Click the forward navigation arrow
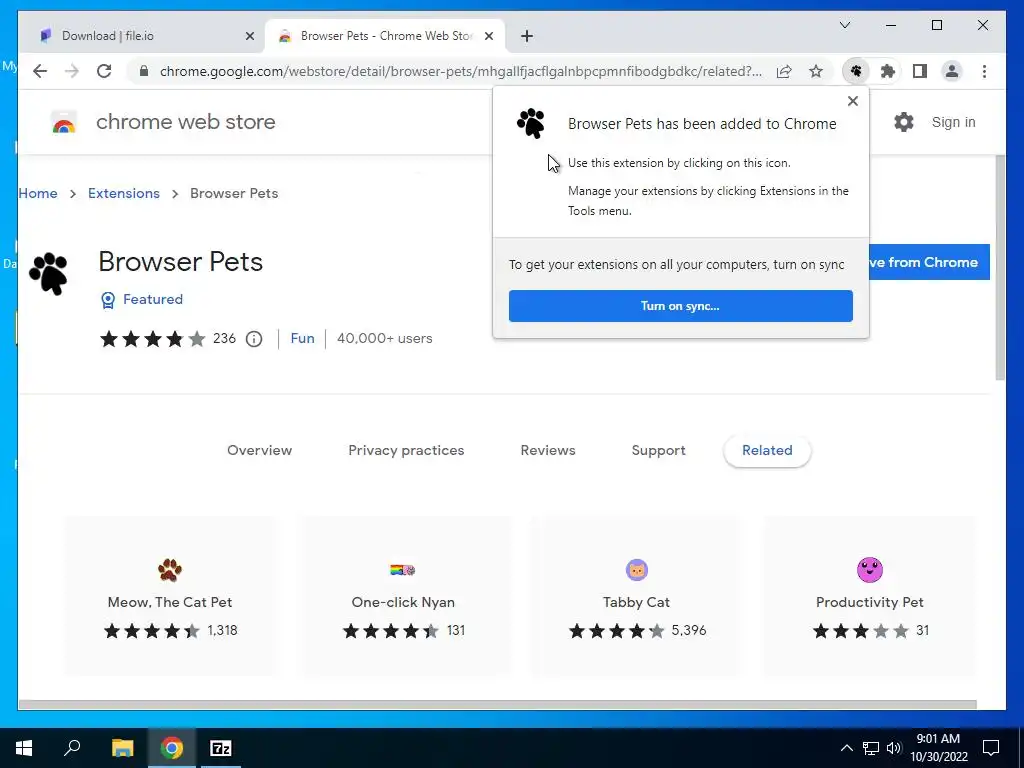Viewport: 1024px width, 768px height. 72,71
